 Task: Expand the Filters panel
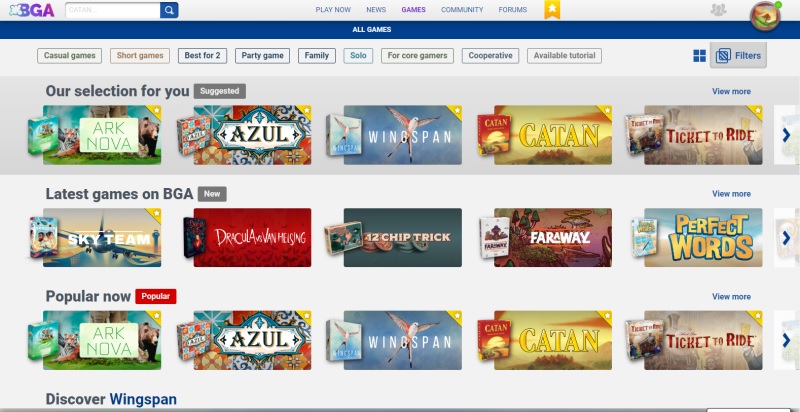tap(738, 56)
